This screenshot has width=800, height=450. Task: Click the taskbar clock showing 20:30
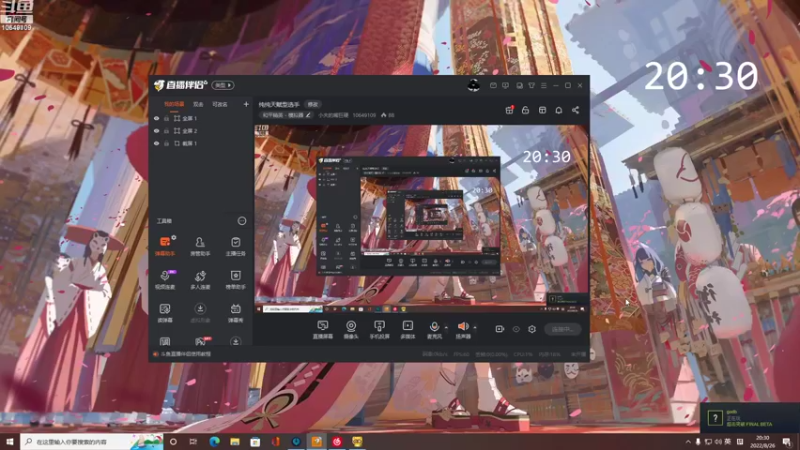(x=763, y=441)
